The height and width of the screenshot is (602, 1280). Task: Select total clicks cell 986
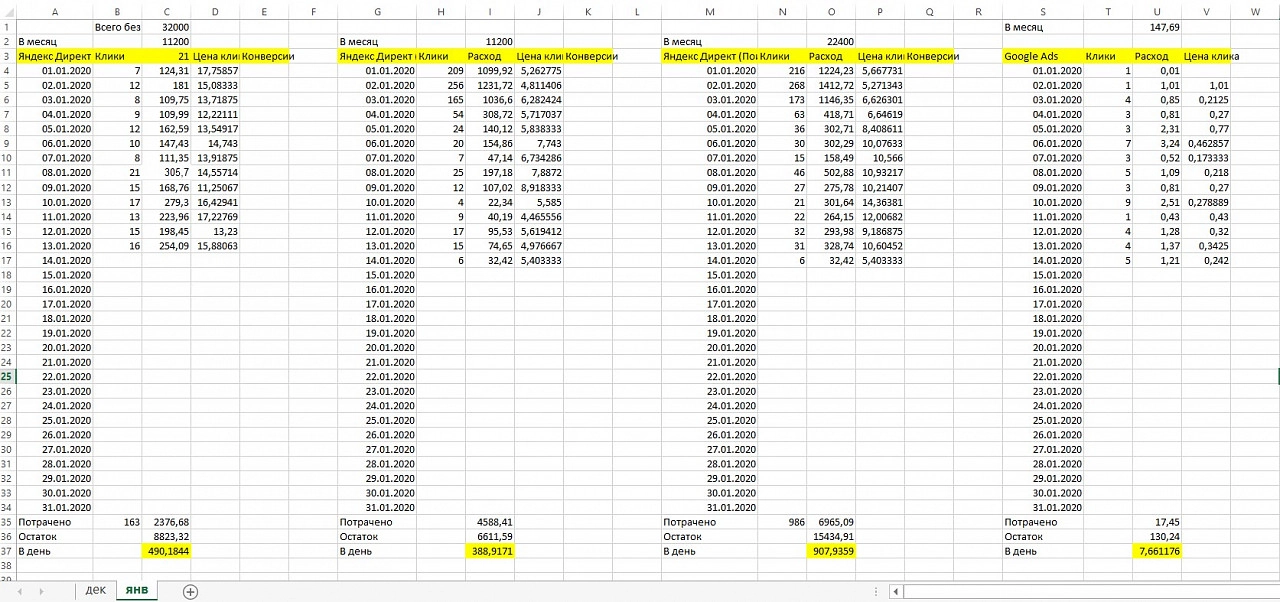click(x=783, y=522)
